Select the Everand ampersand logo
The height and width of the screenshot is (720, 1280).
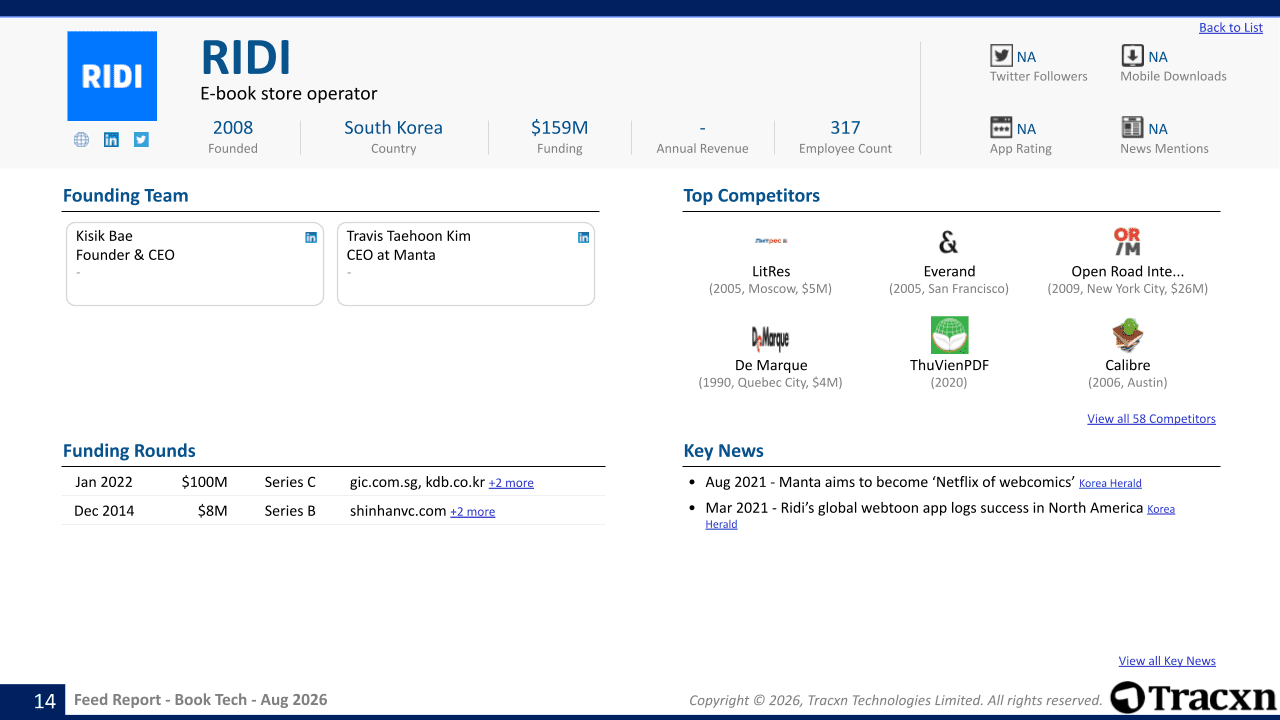949,242
